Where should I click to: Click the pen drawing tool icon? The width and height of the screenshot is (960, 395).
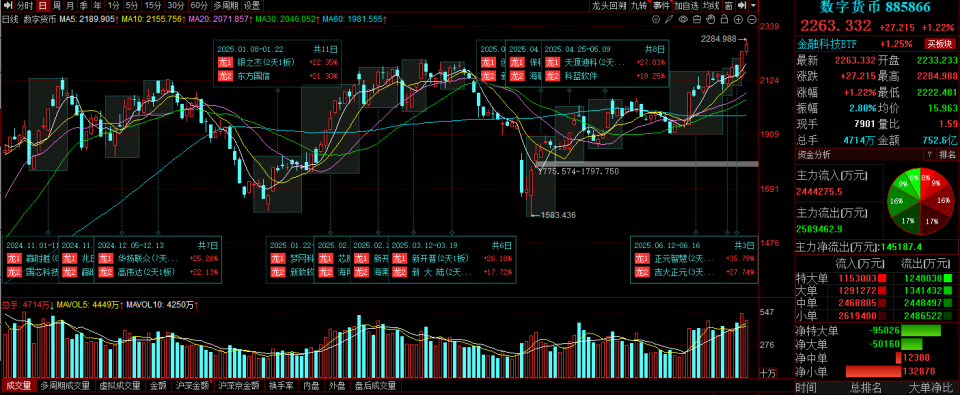pyautogui.click(x=669, y=19)
